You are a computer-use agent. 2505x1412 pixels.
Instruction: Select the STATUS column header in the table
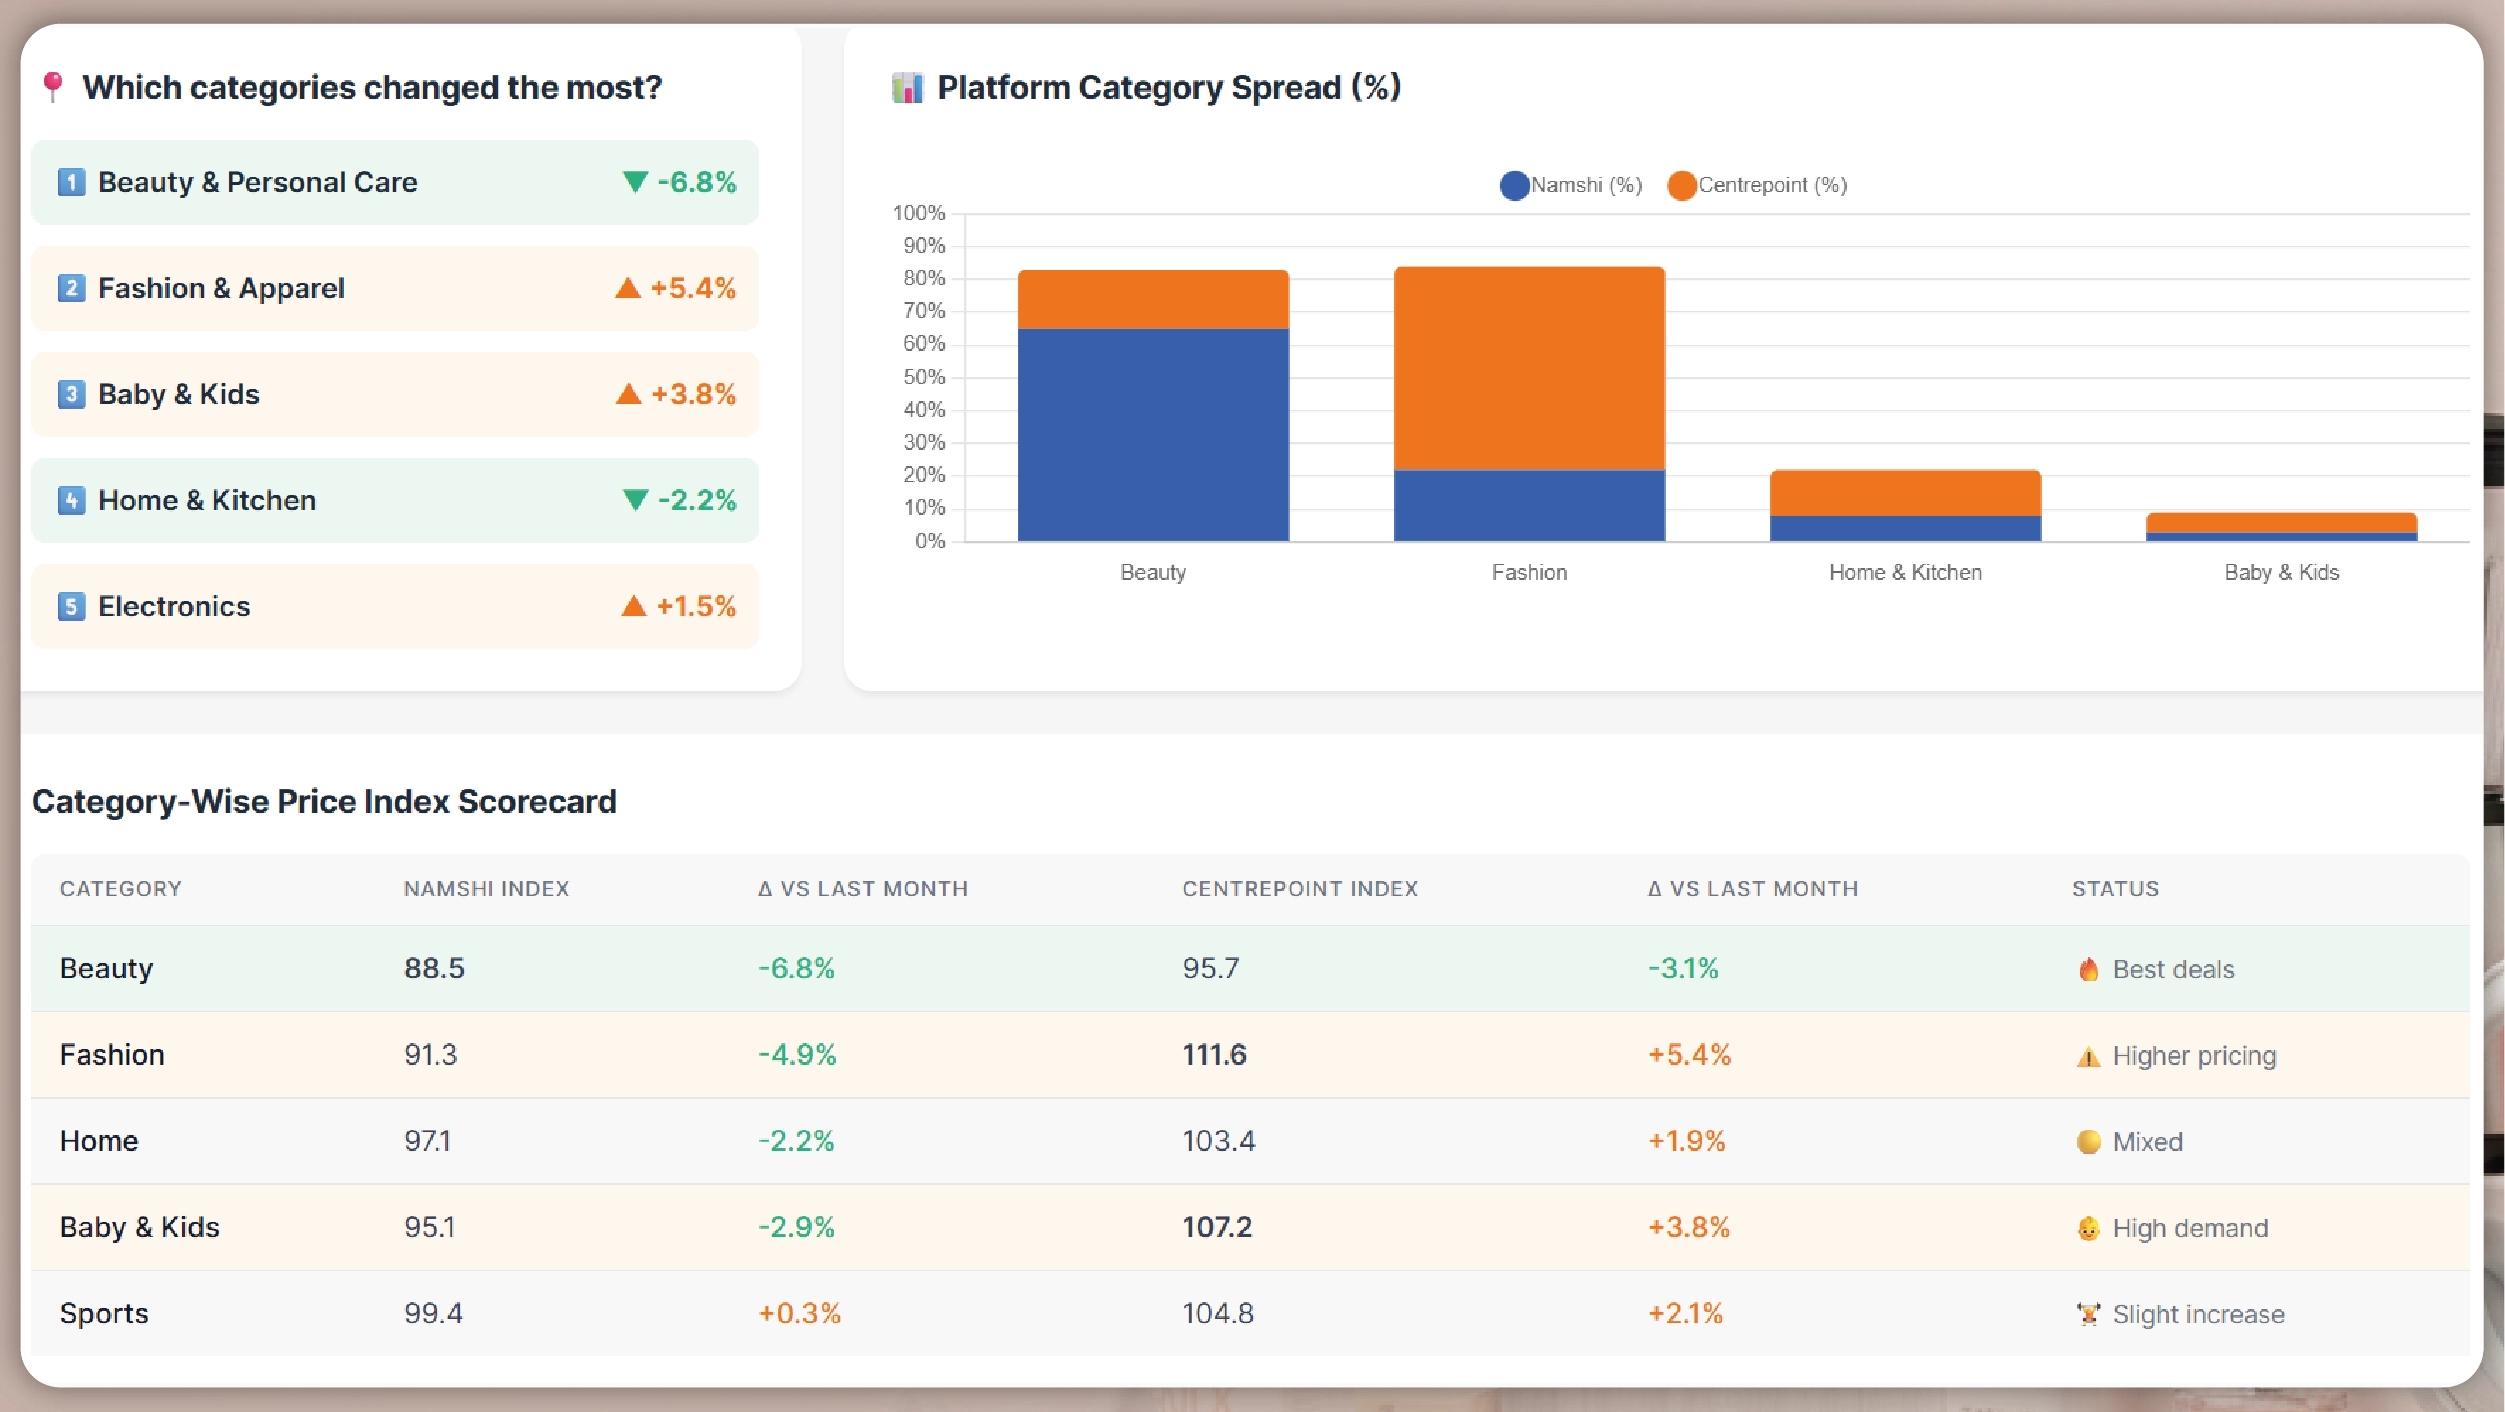point(2115,888)
